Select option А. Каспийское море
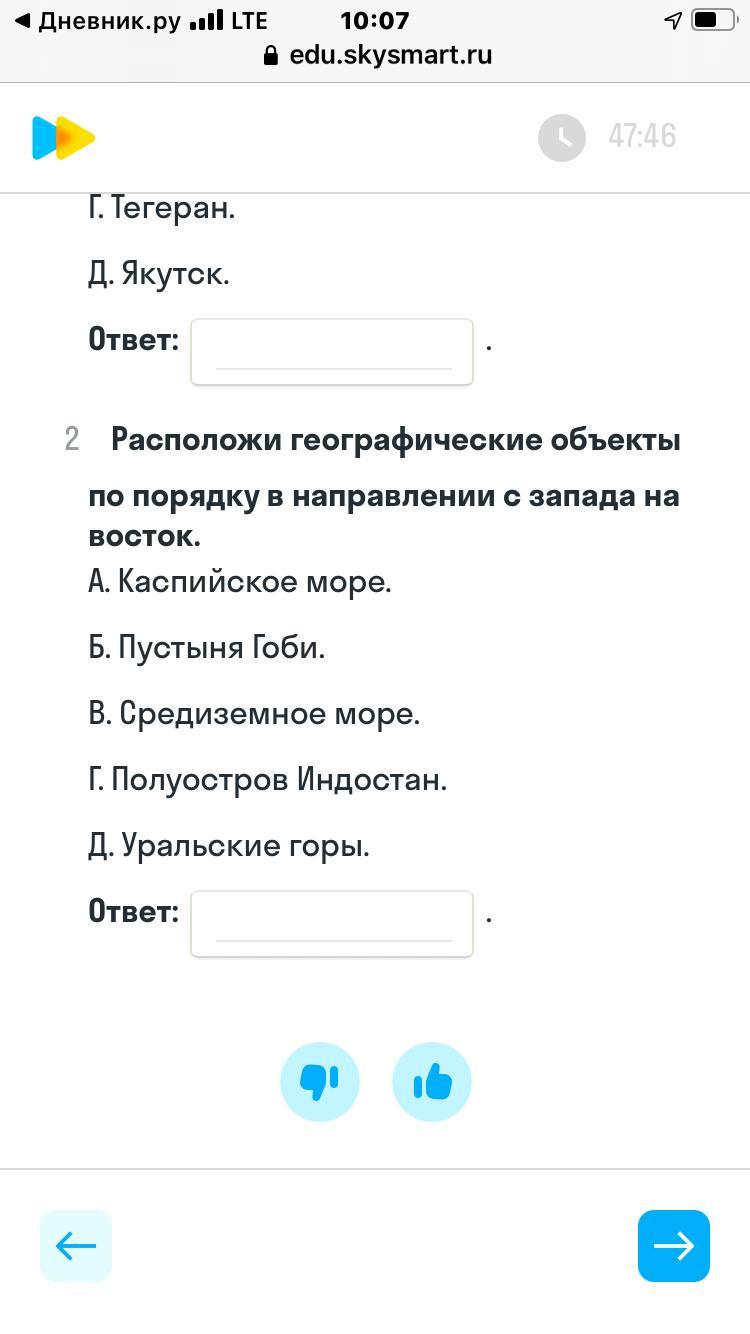Screen dimensions: 750x1334 tap(240, 582)
